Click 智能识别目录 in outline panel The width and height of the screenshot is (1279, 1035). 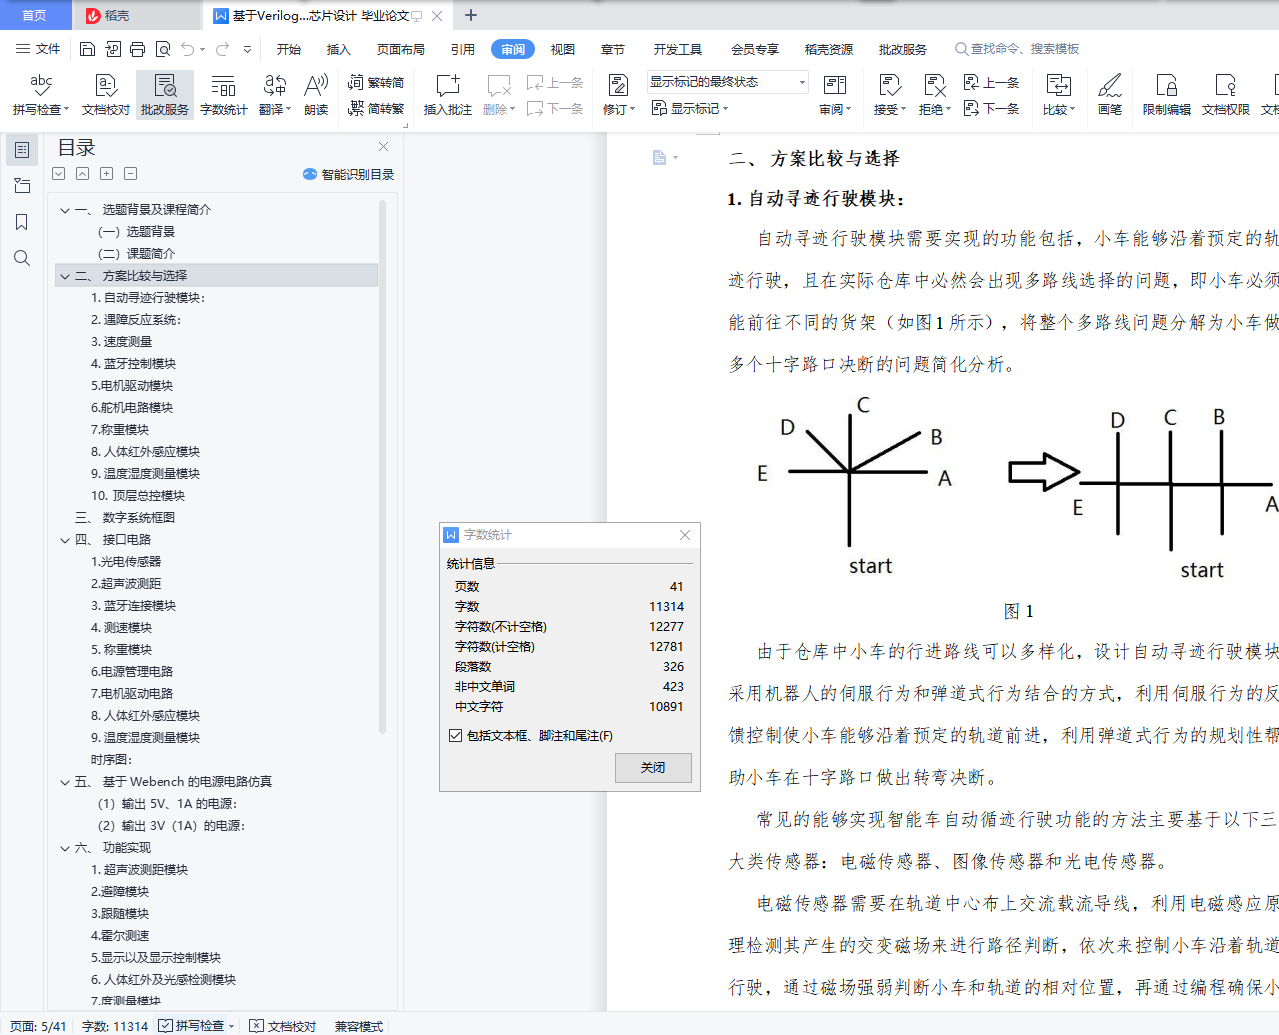(x=348, y=174)
